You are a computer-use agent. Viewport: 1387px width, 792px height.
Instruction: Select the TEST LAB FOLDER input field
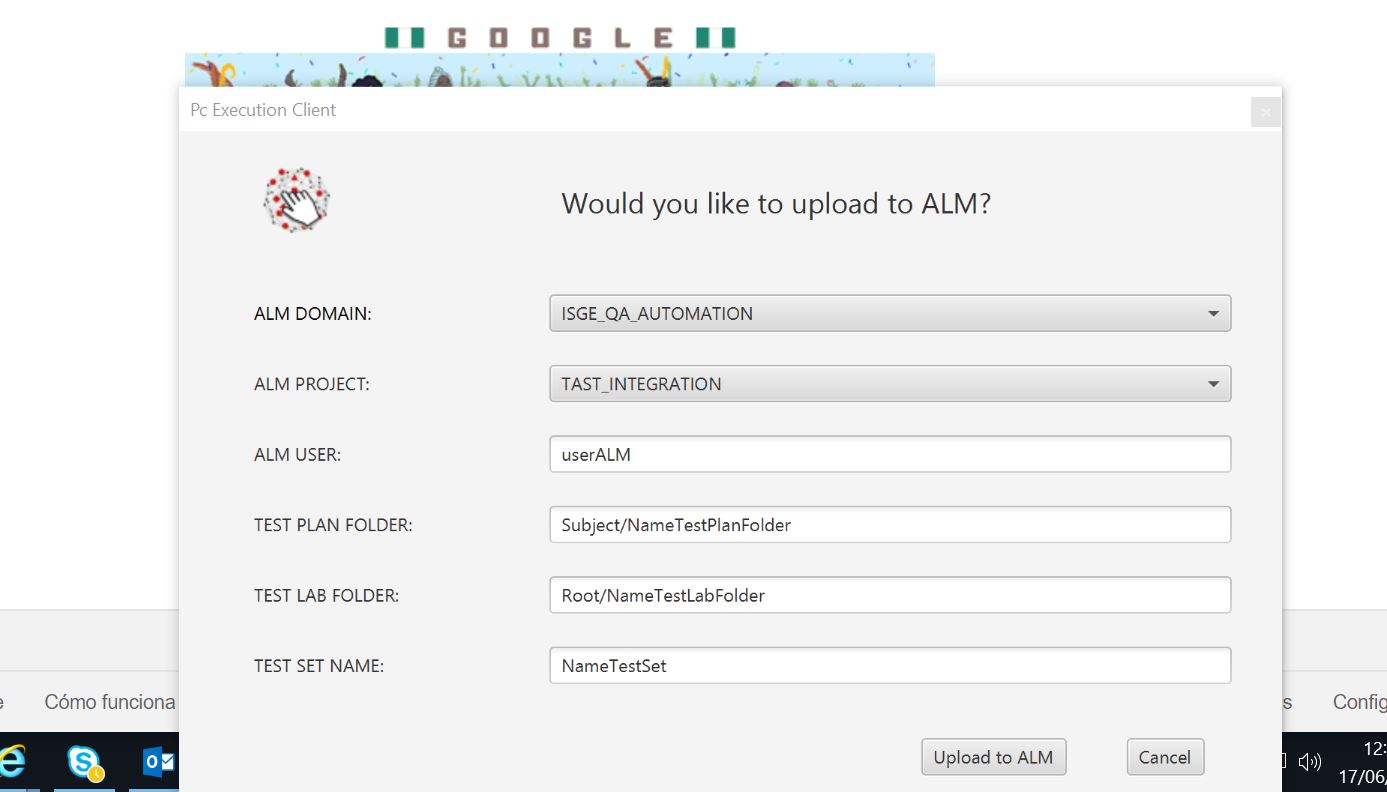pyautogui.click(x=889, y=595)
